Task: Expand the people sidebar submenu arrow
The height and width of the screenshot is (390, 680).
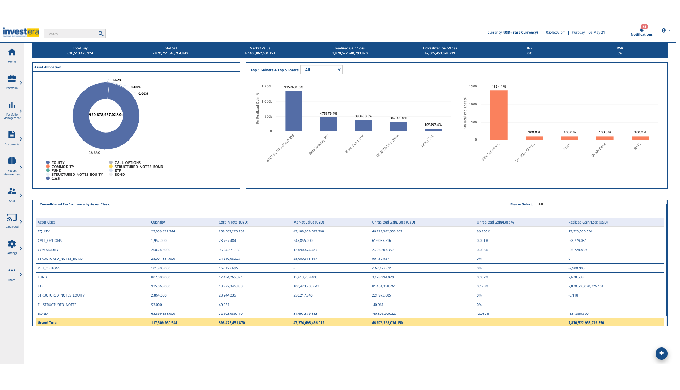Action: (21, 195)
